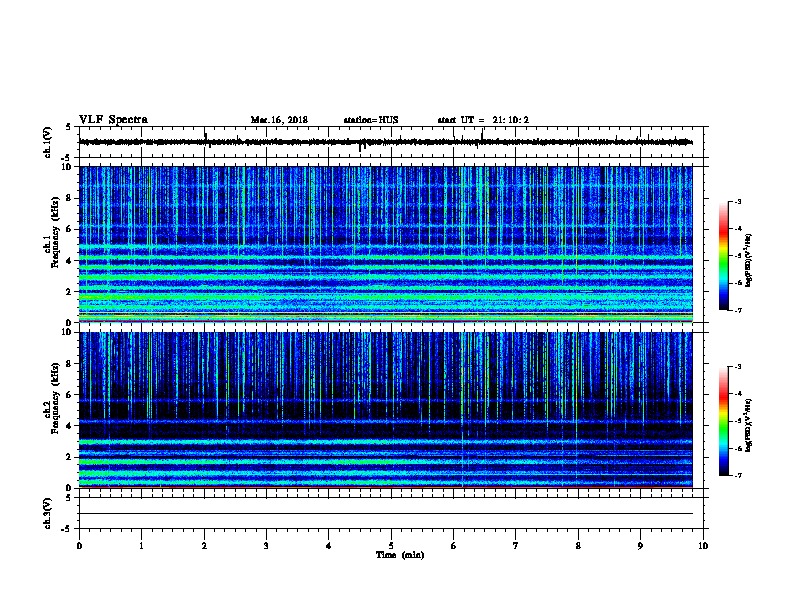Click the ch.1 color bar's "-7" label

coord(737,310)
